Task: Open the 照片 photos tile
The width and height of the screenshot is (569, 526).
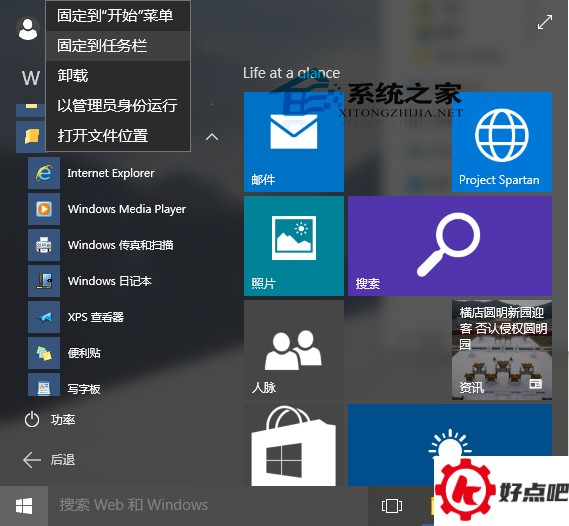Action: [294, 246]
